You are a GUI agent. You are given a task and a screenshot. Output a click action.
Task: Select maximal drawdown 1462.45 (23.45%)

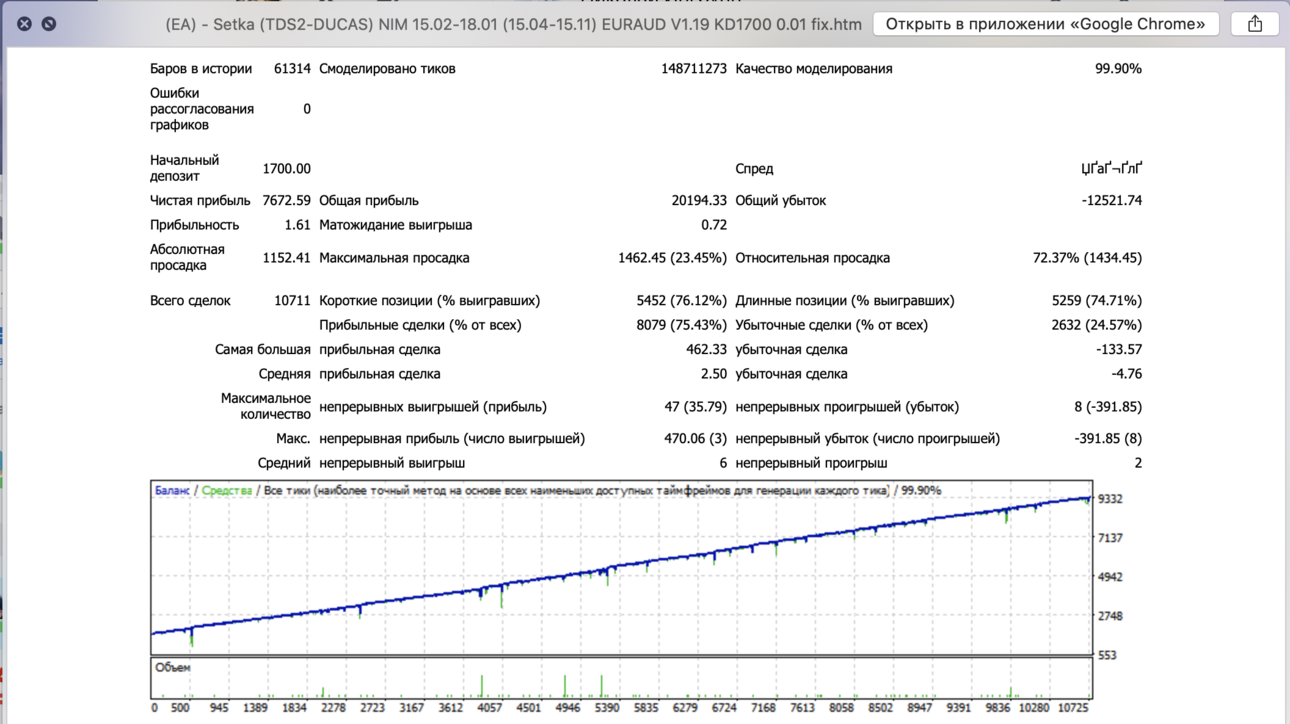672,258
